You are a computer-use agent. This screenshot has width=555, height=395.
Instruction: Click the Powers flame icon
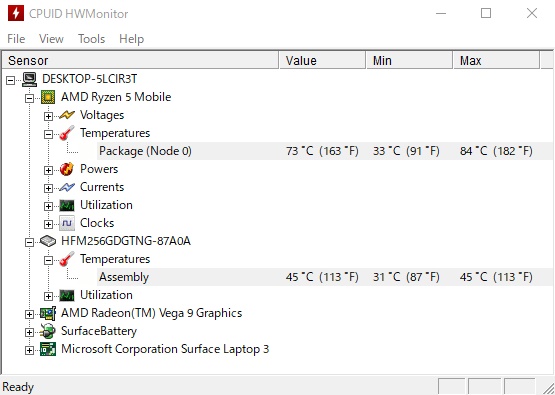(x=67, y=169)
